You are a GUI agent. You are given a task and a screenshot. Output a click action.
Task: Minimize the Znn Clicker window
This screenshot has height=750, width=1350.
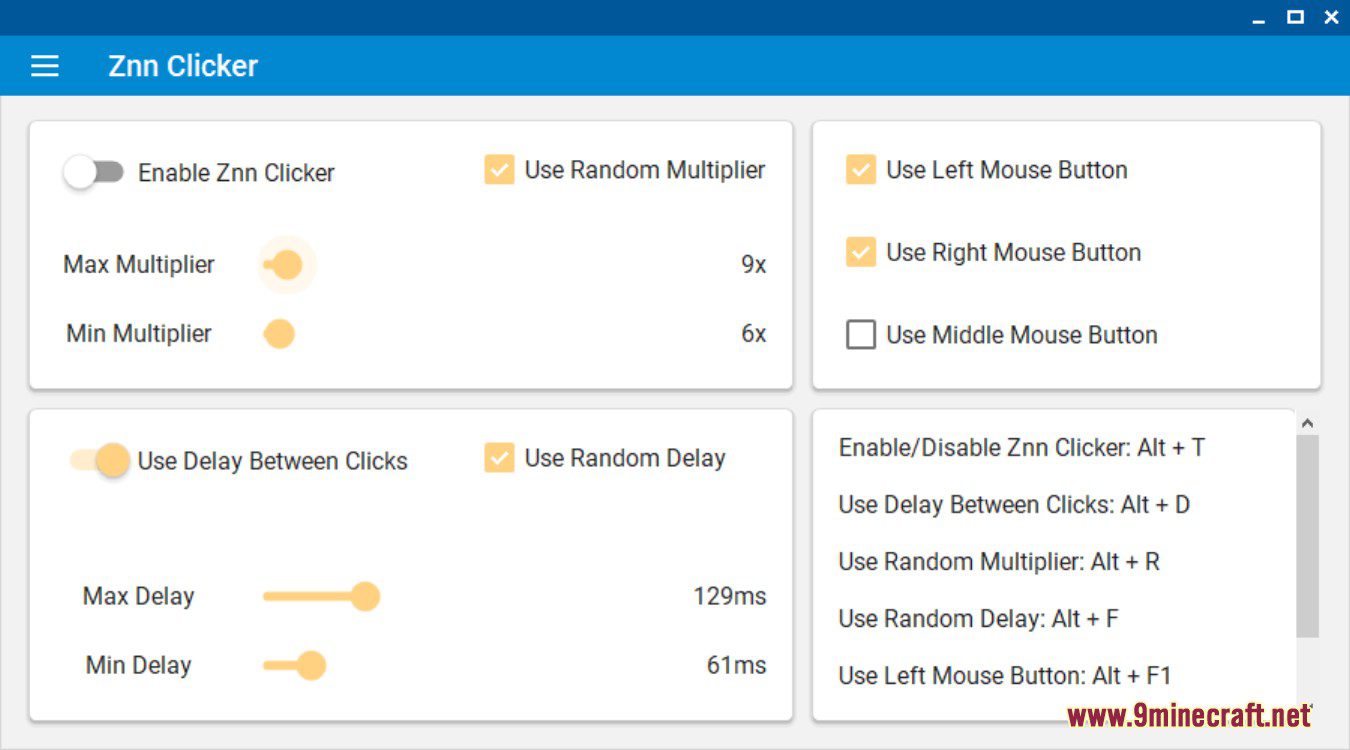click(1259, 17)
